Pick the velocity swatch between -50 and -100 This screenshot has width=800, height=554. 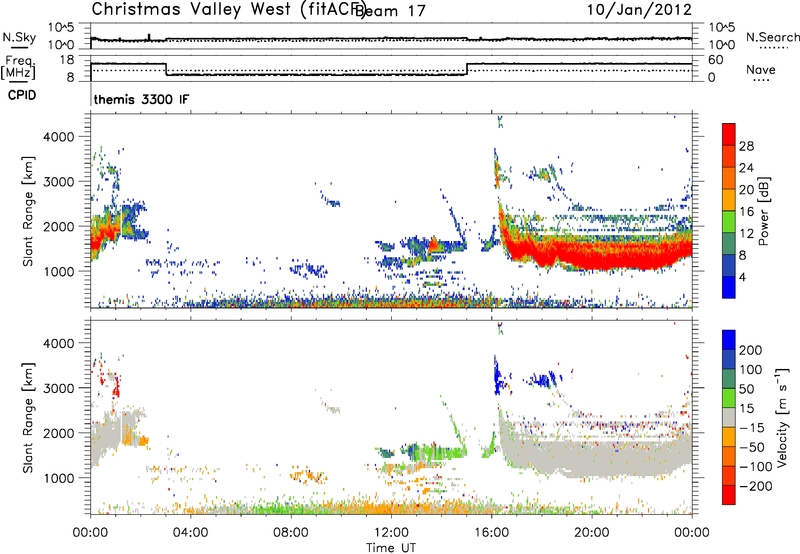click(x=729, y=456)
